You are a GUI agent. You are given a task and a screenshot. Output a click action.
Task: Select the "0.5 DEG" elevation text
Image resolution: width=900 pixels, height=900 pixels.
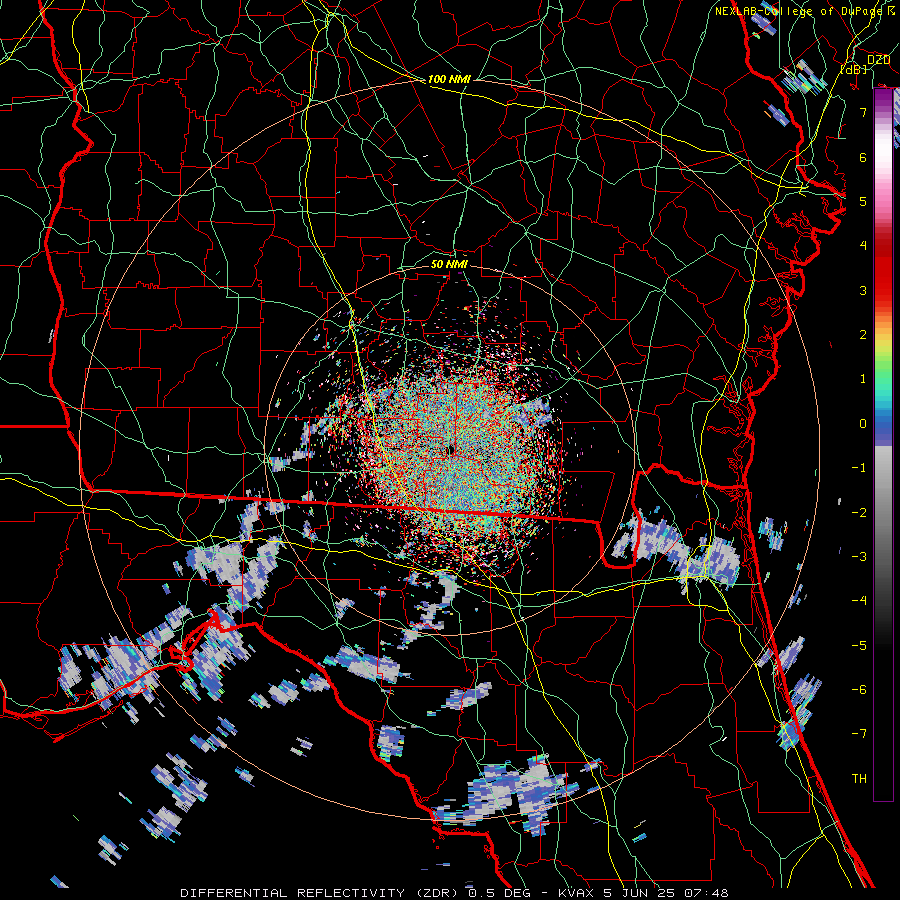tap(498, 893)
